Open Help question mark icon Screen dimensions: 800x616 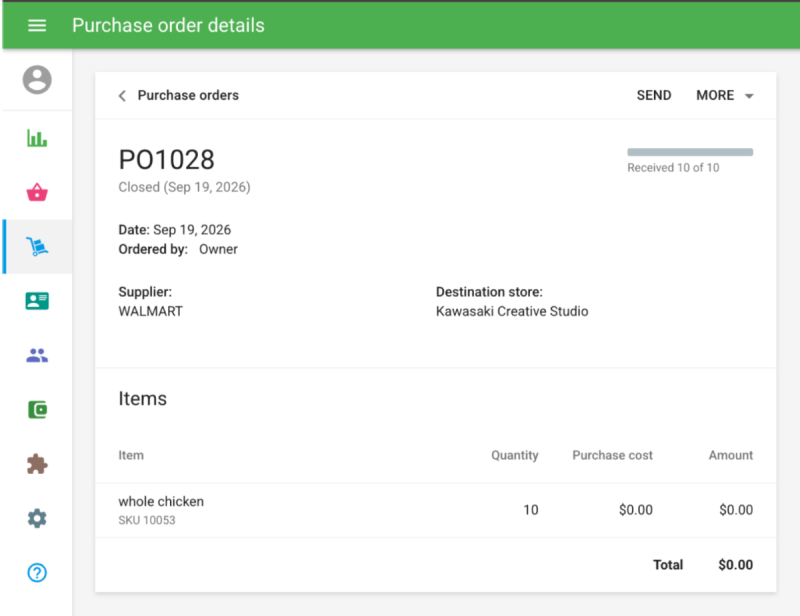[37, 573]
